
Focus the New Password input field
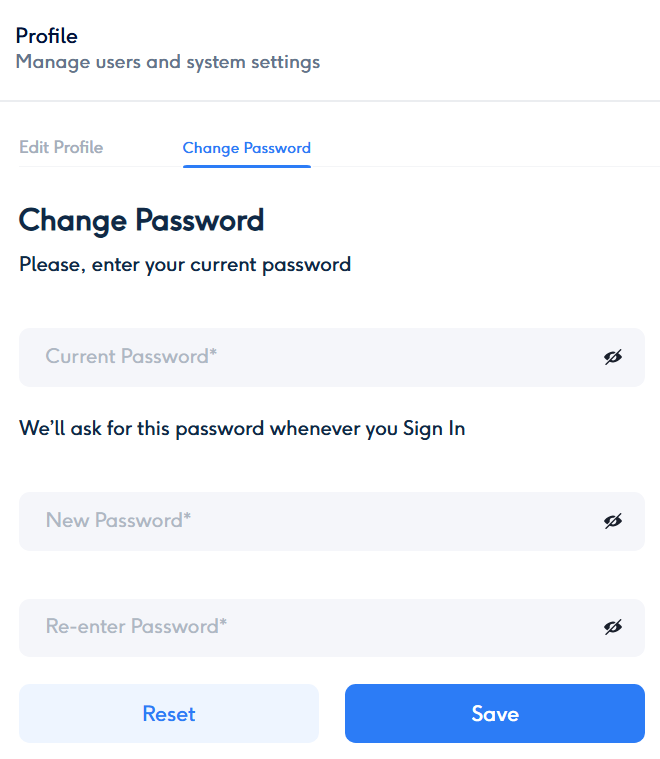tap(300, 521)
